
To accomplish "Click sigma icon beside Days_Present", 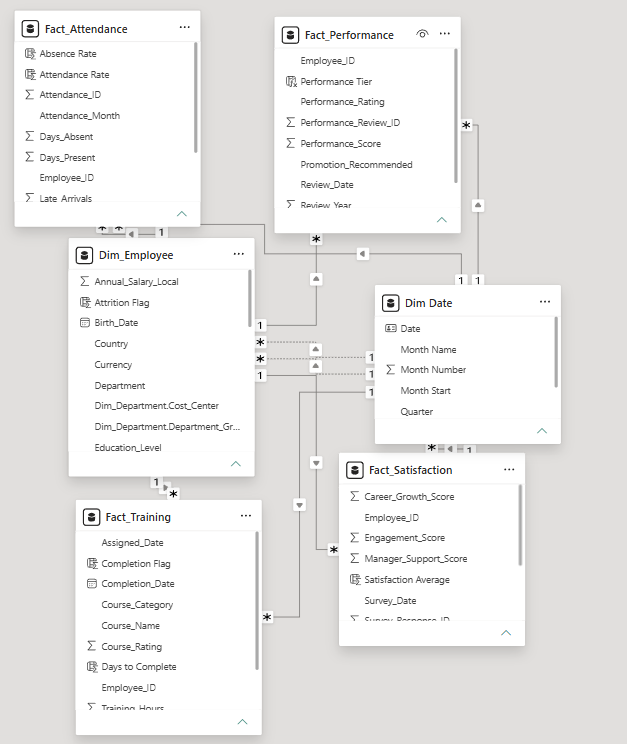I will (x=29, y=157).
